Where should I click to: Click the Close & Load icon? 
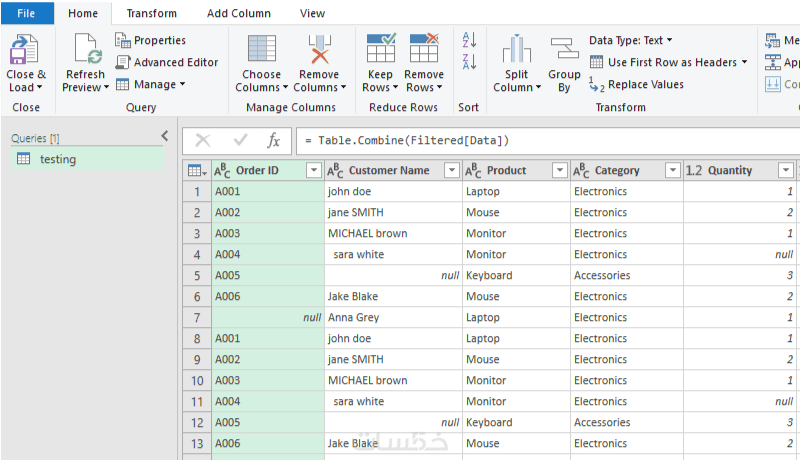tap(25, 50)
